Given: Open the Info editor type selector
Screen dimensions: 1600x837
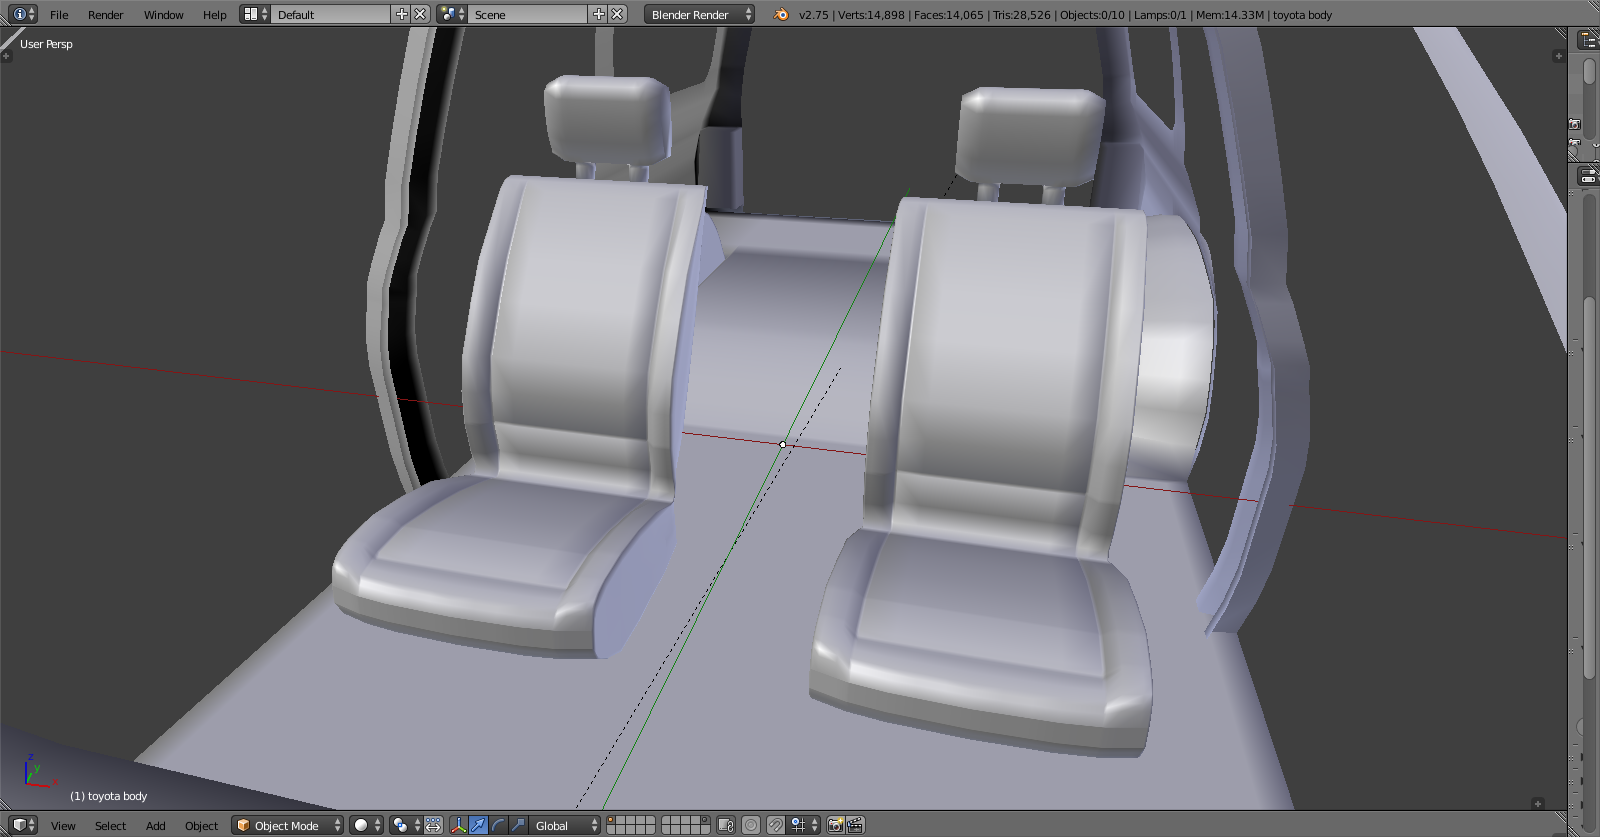Looking at the screenshot, I should pos(24,14).
